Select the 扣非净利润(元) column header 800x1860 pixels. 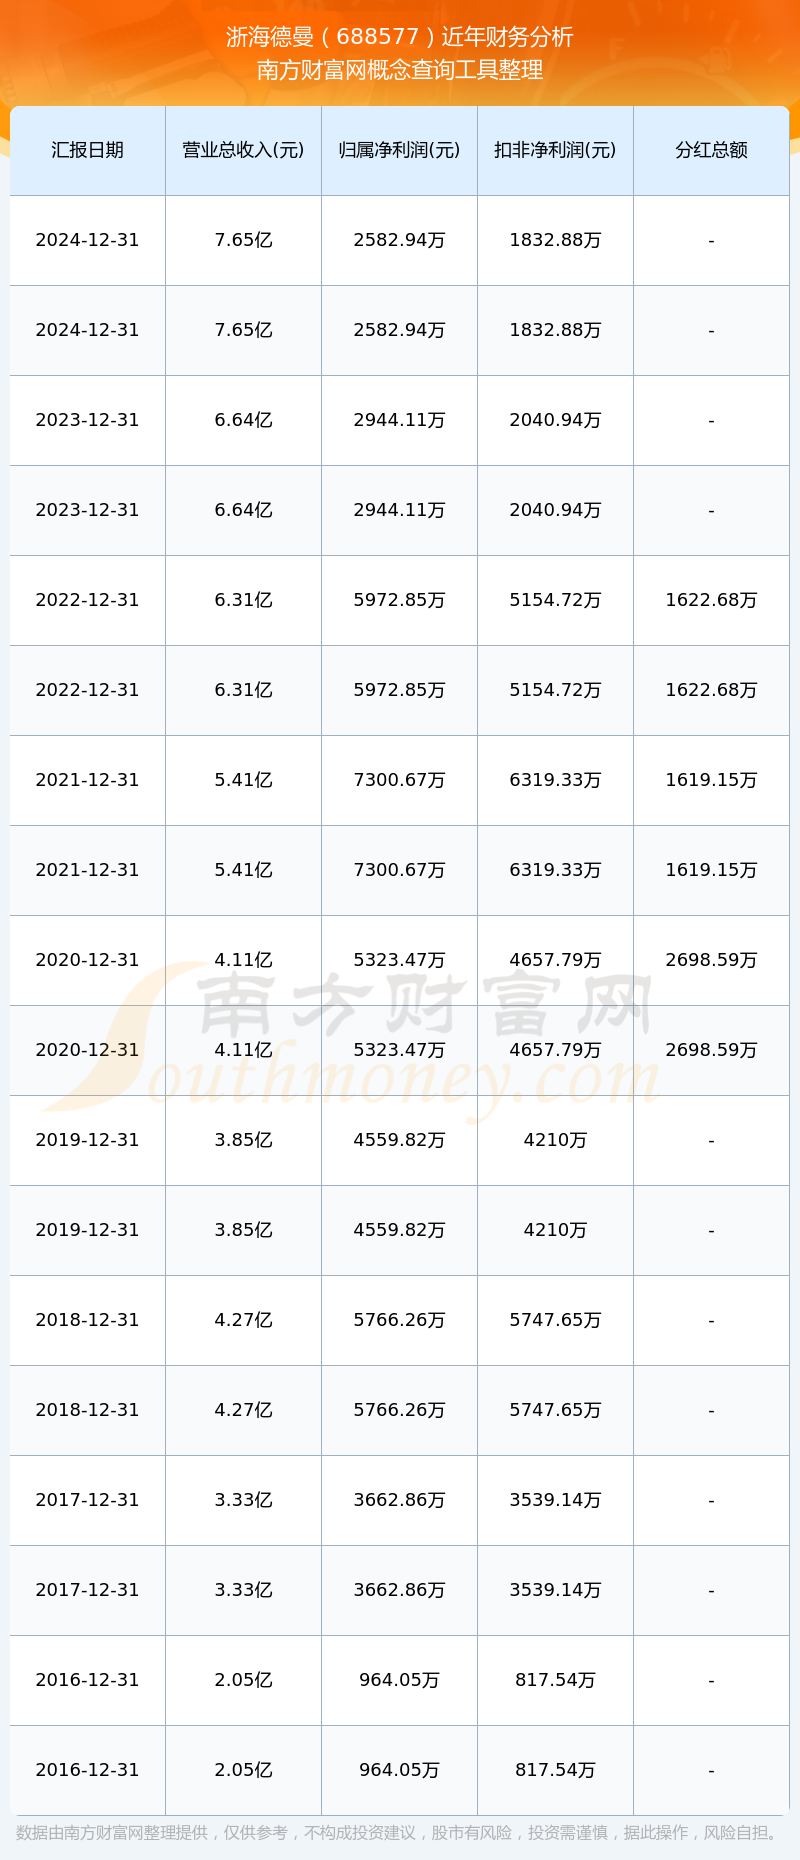click(555, 150)
